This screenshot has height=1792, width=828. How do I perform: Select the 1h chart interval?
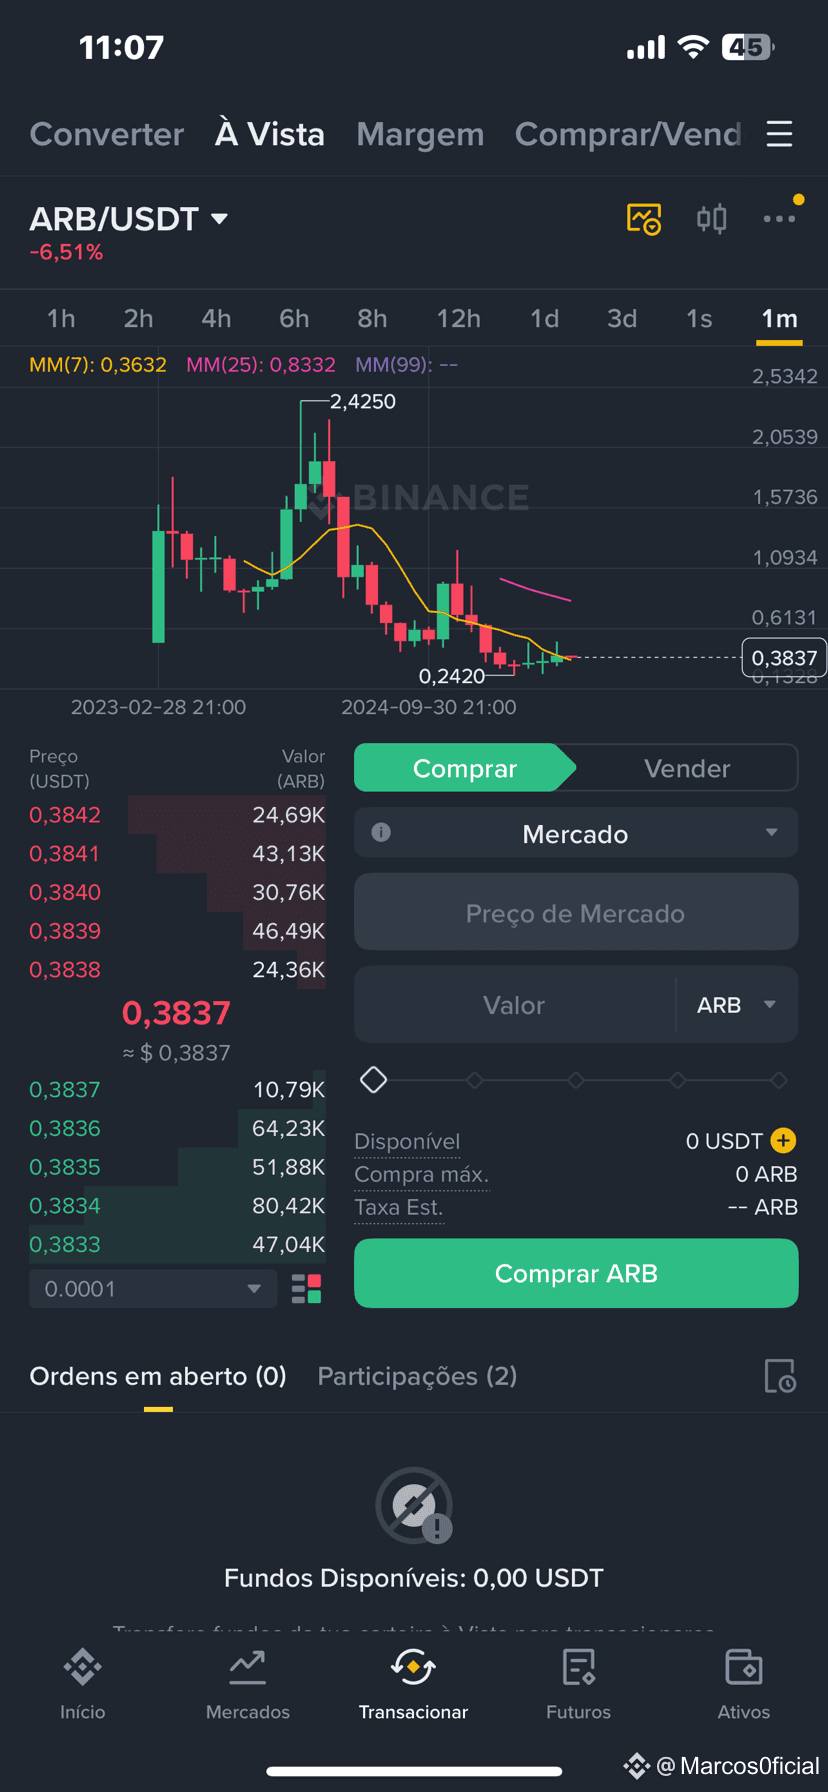pyautogui.click(x=61, y=318)
